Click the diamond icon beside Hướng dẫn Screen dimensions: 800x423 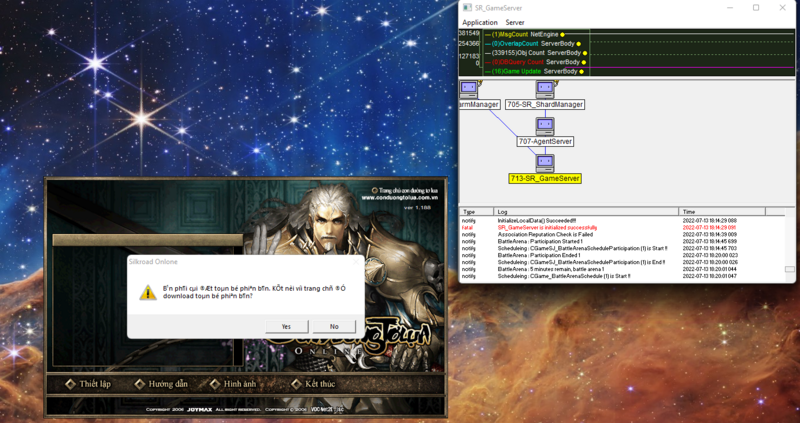point(139,384)
